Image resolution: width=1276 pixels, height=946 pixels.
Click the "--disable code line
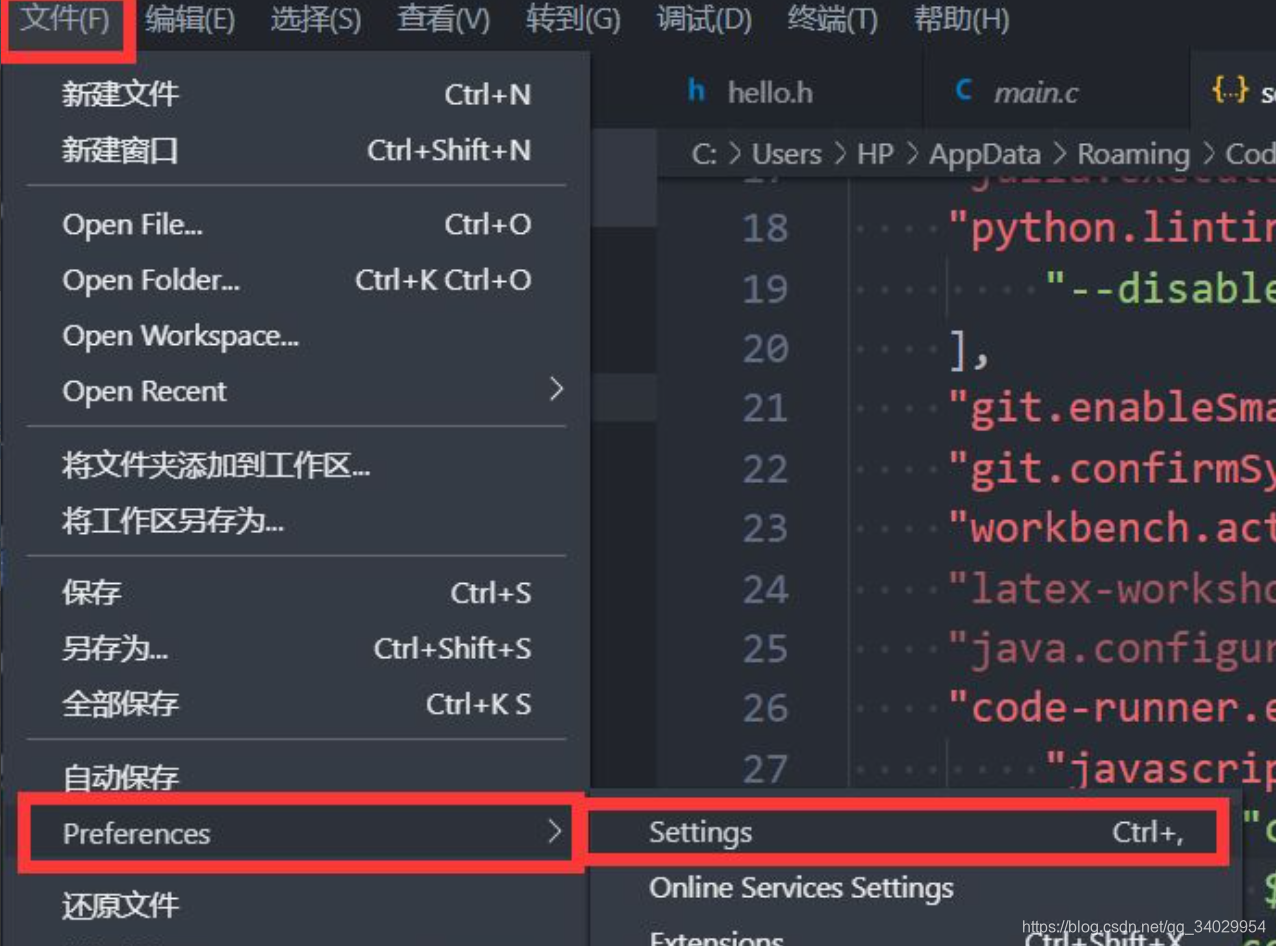(1160, 289)
